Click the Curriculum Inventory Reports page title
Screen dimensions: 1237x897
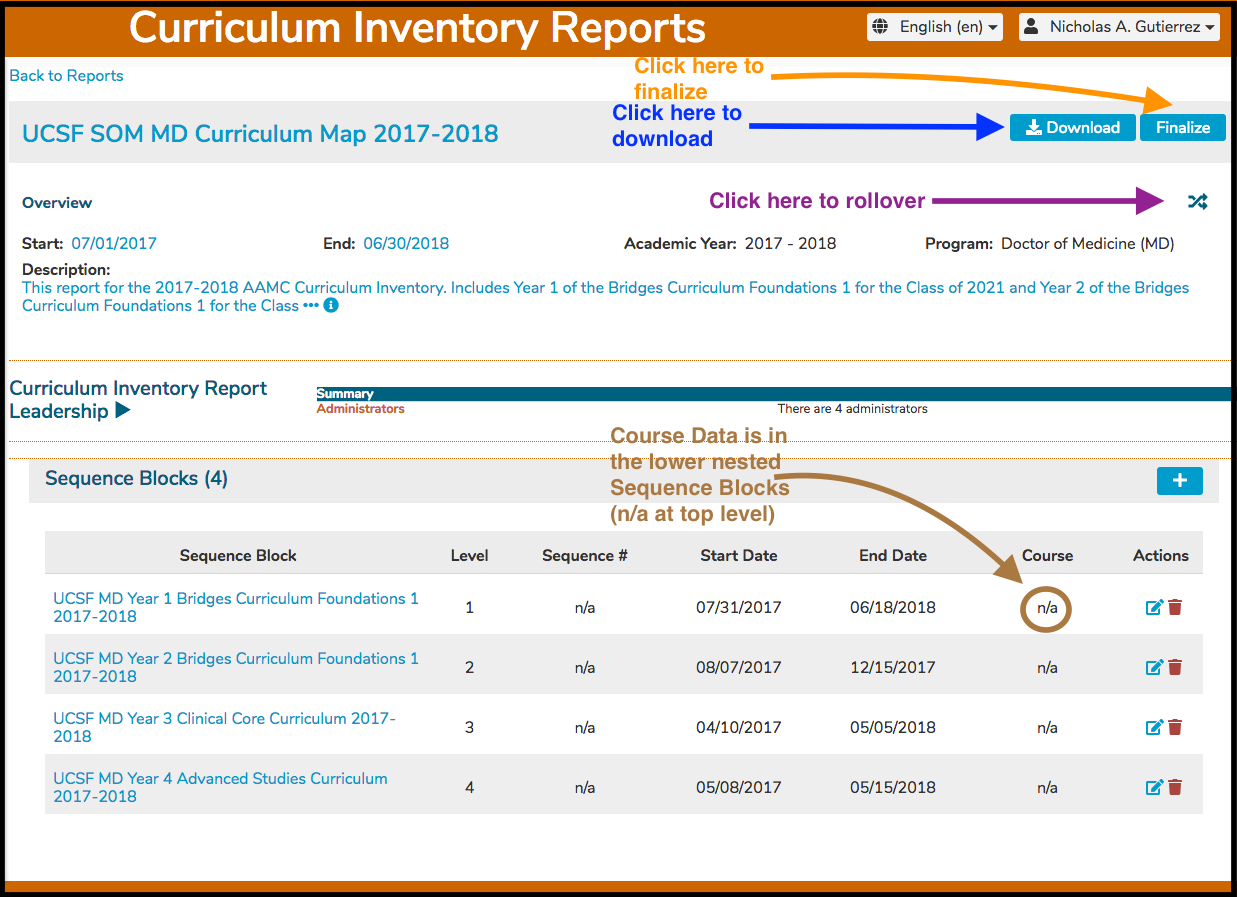point(418,28)
